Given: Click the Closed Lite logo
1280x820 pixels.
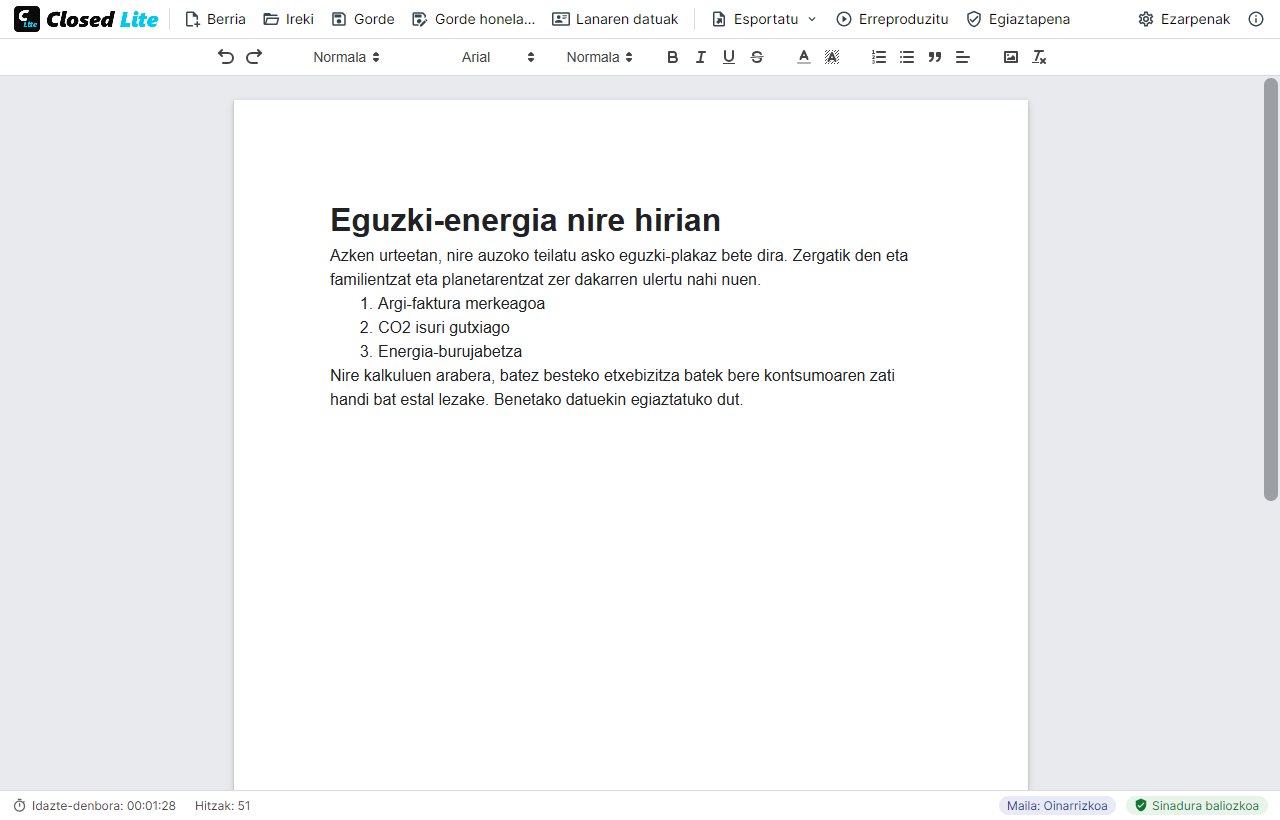Looking at the screenshot, I should point(86,19).
